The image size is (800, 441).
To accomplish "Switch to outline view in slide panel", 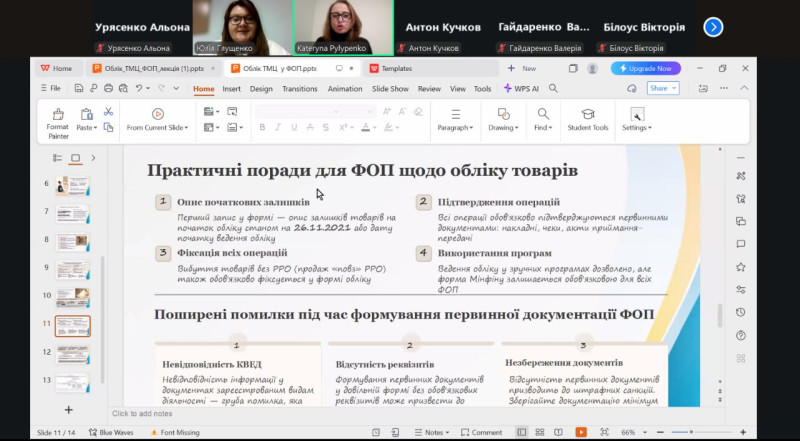I will pyautogui.click(x=57, y=158).
